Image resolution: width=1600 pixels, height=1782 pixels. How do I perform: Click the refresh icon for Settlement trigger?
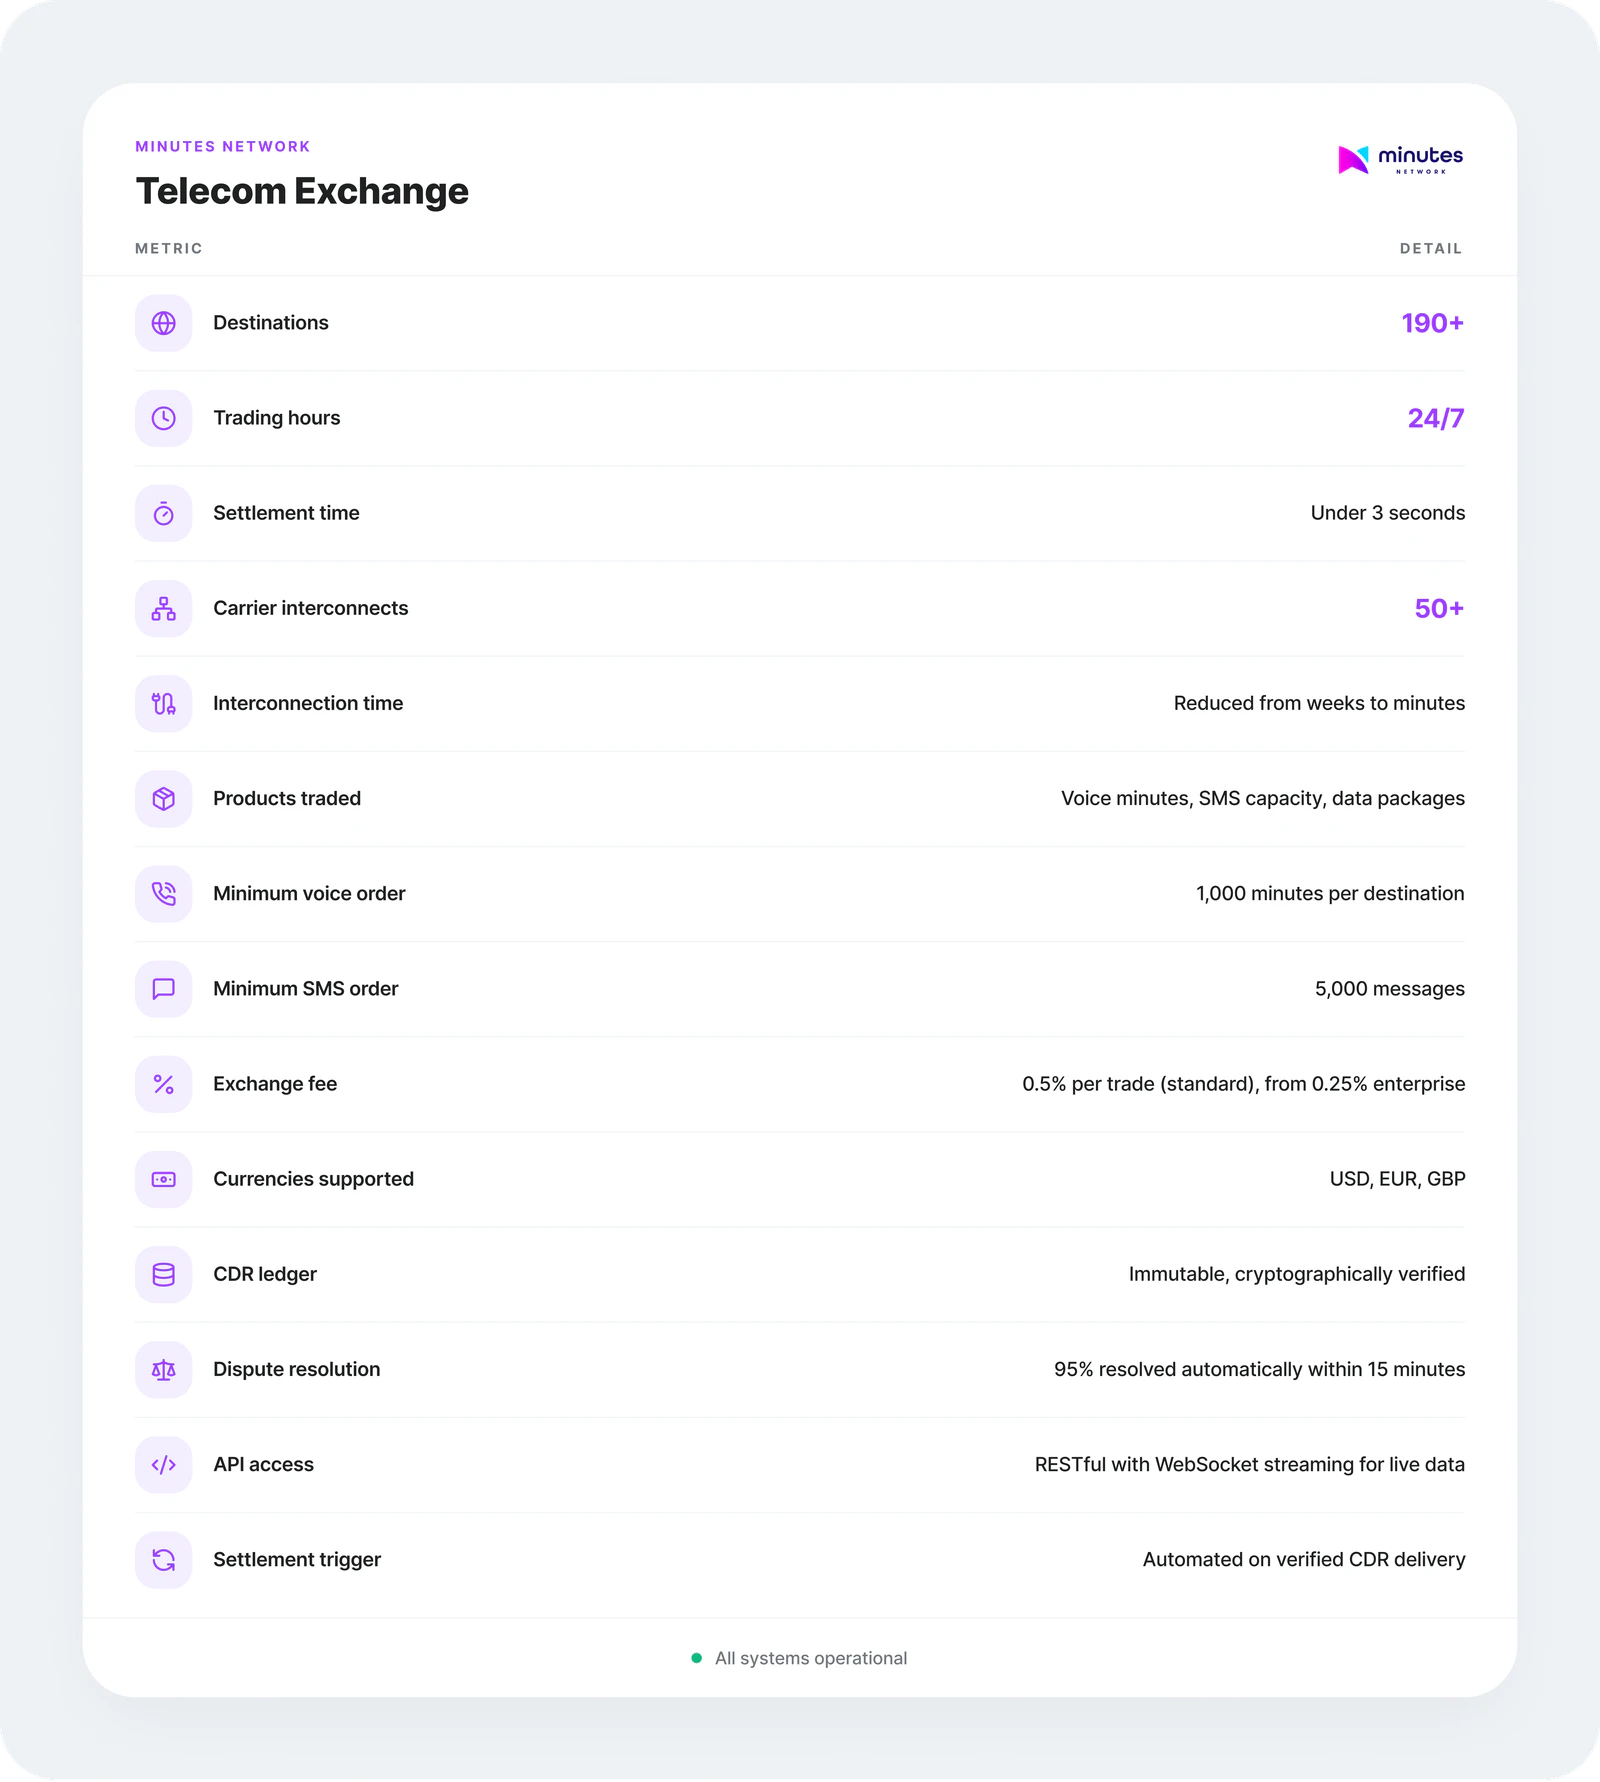point(163,1559)
